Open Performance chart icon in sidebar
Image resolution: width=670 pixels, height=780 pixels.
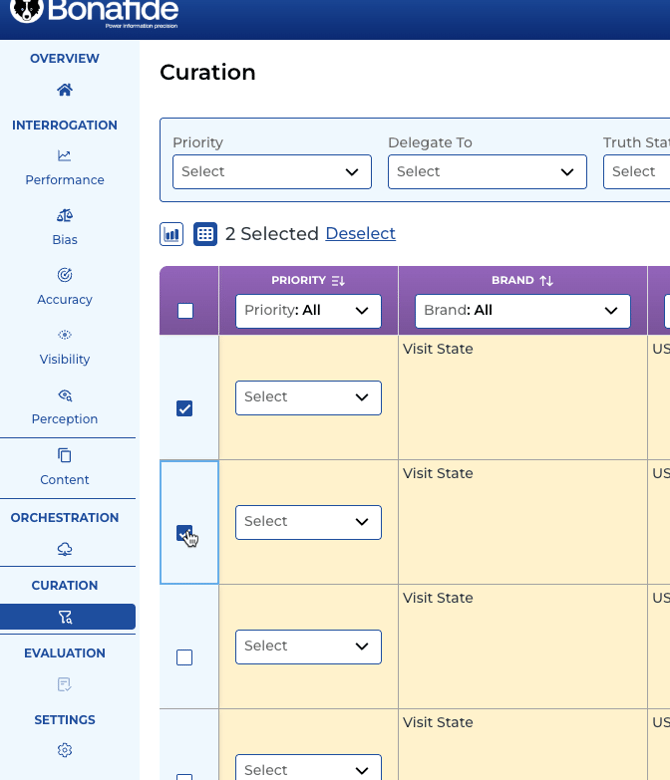(x=65, y=156)
